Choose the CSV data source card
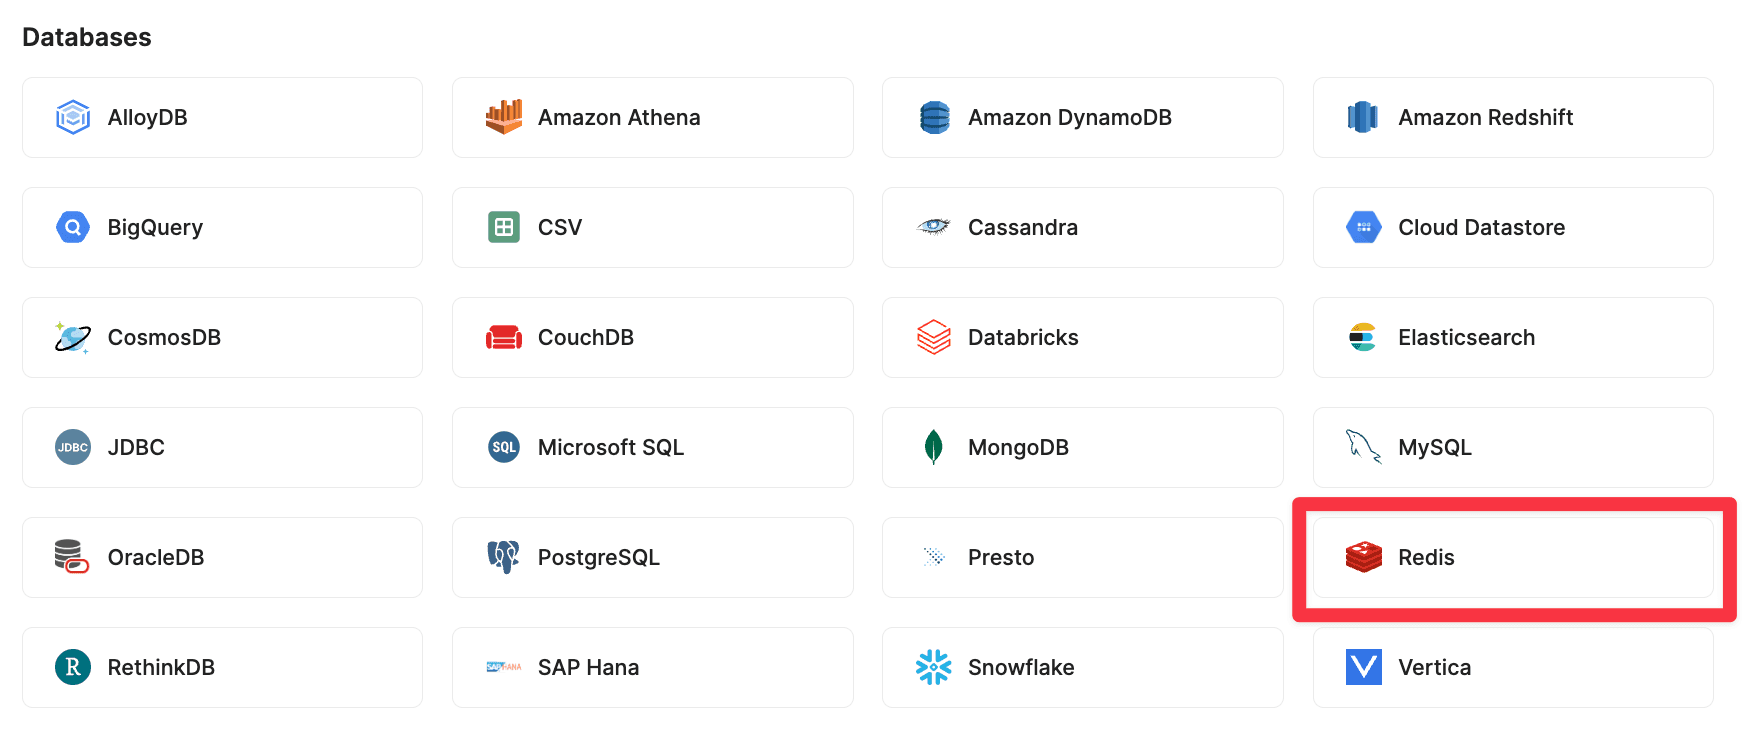The image size is (1756, 744). (652, 227)
